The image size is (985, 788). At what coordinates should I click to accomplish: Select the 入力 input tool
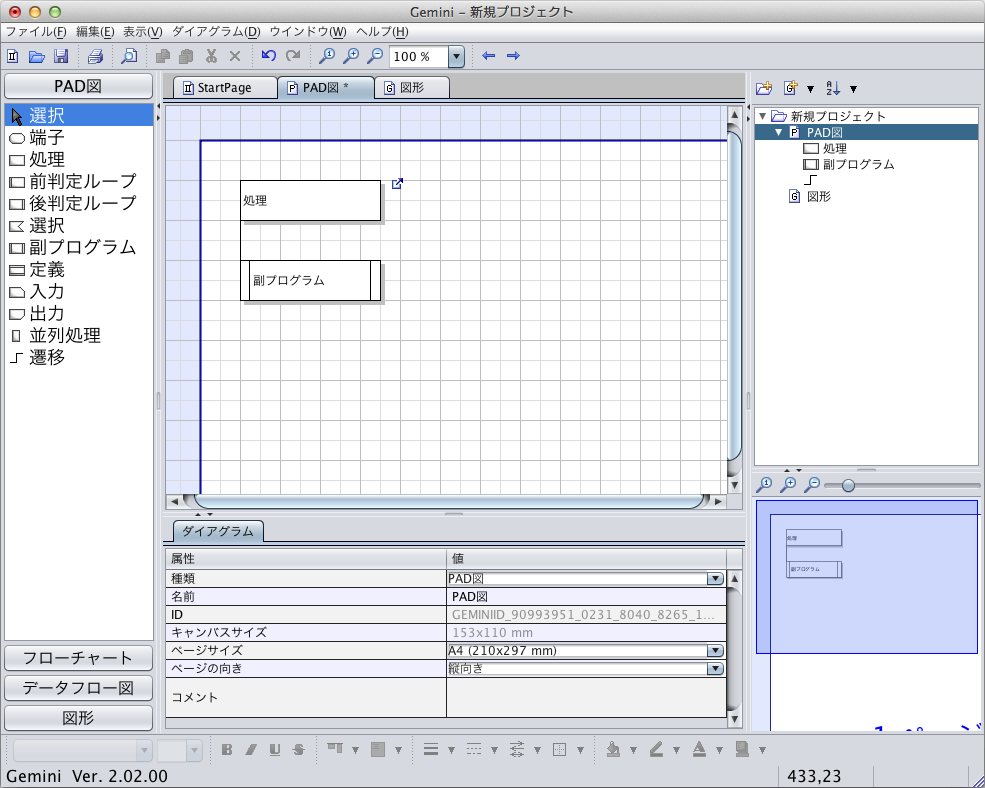[x=79, y=292]
